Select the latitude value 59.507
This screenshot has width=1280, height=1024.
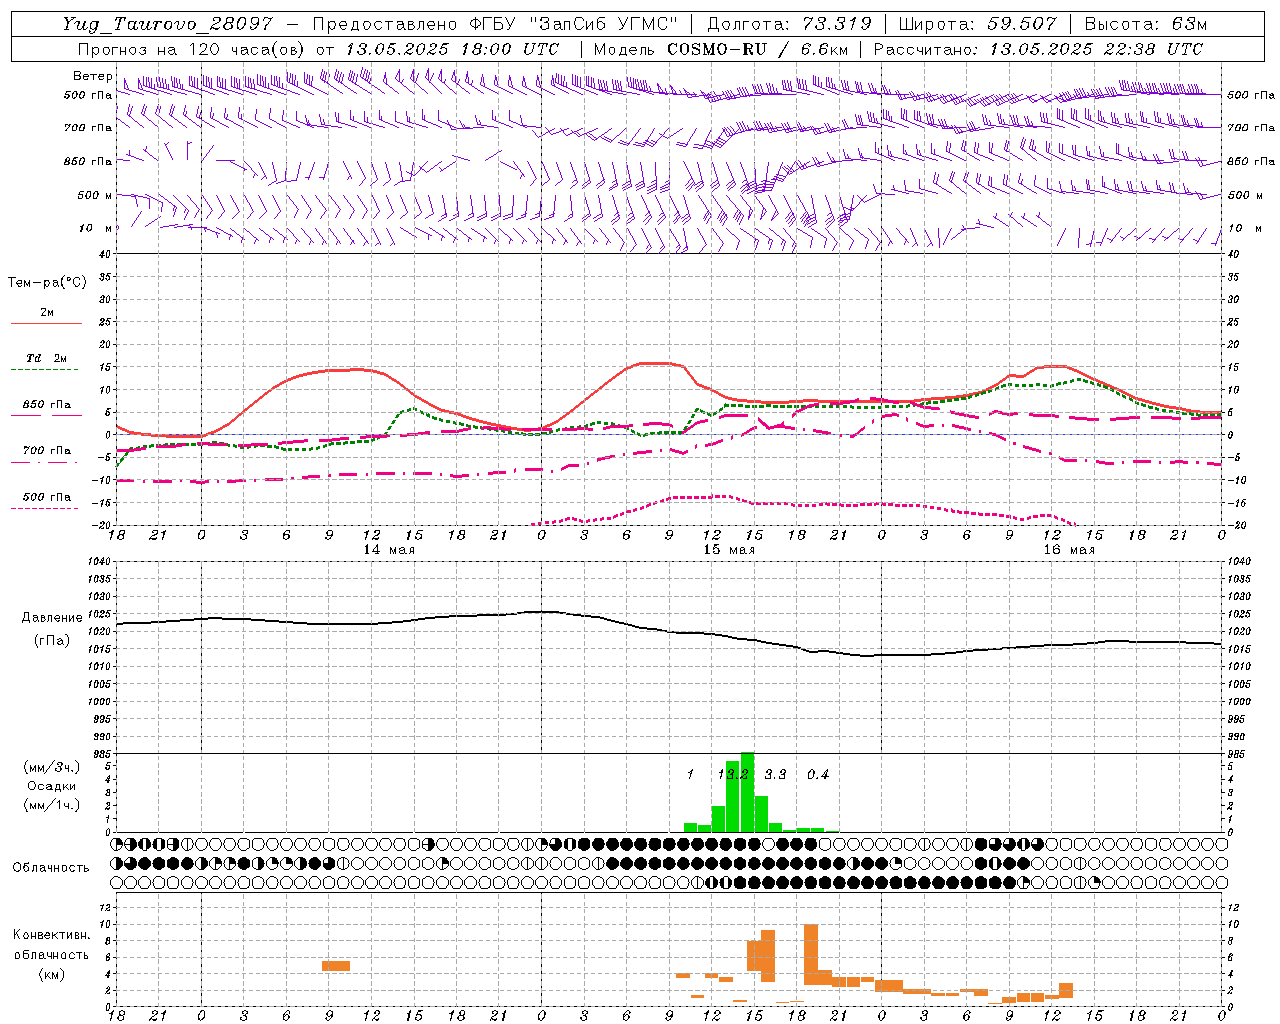pos(1022,24)
